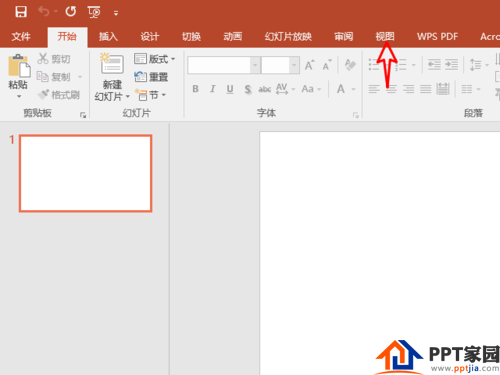The height and width of the screenshot is (375, 500).
Task: Open the 动画 (Animations) tab
Action: pos(233,36)
